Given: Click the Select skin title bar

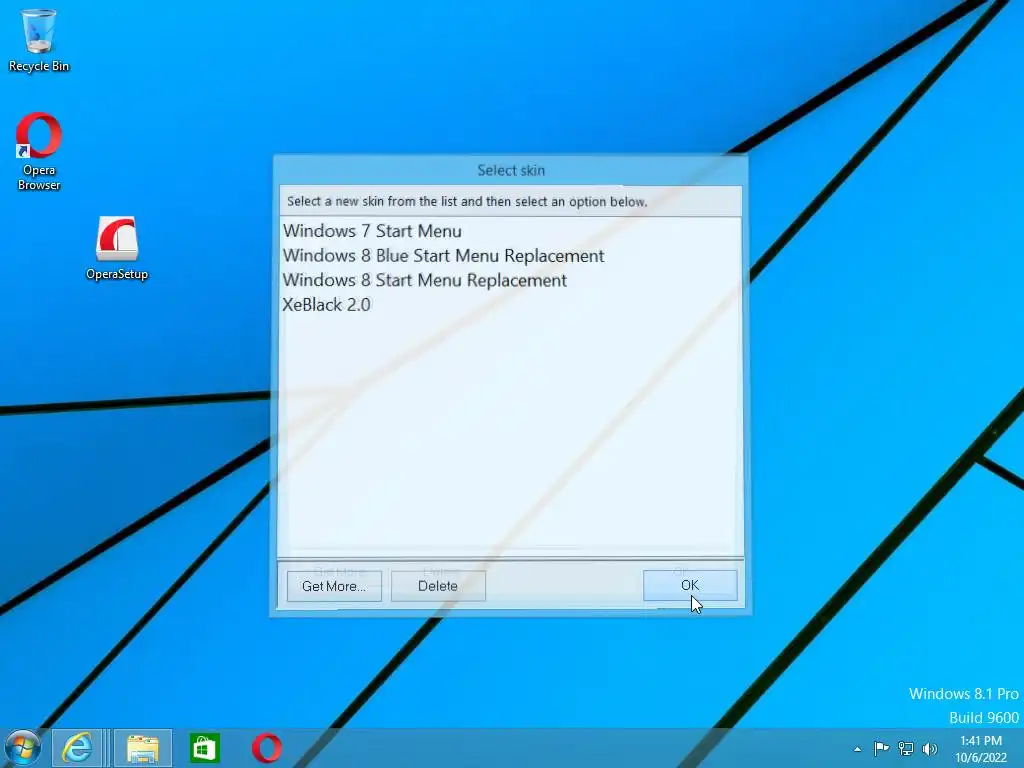Looking at the screenshot, I should coord(511,170).
